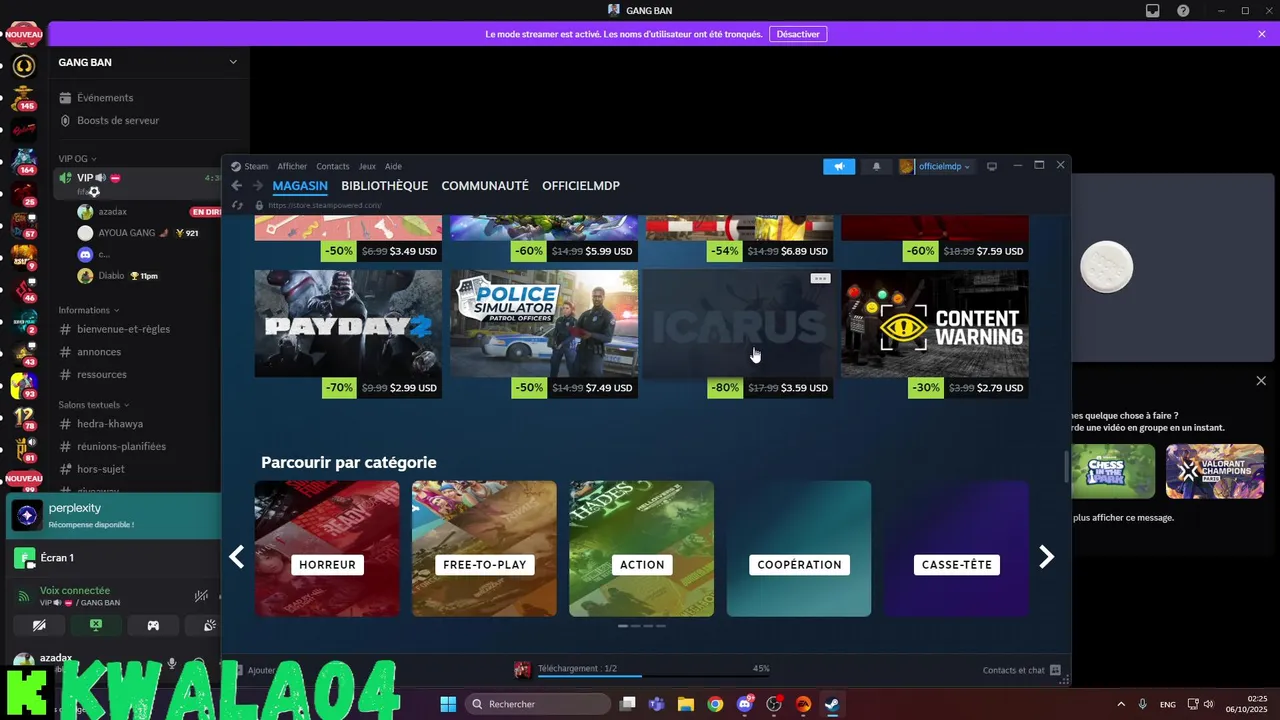The image size is (1280, 720).
Task: Click Discord's share-your-screen stop icon
Action: (96, 625)
